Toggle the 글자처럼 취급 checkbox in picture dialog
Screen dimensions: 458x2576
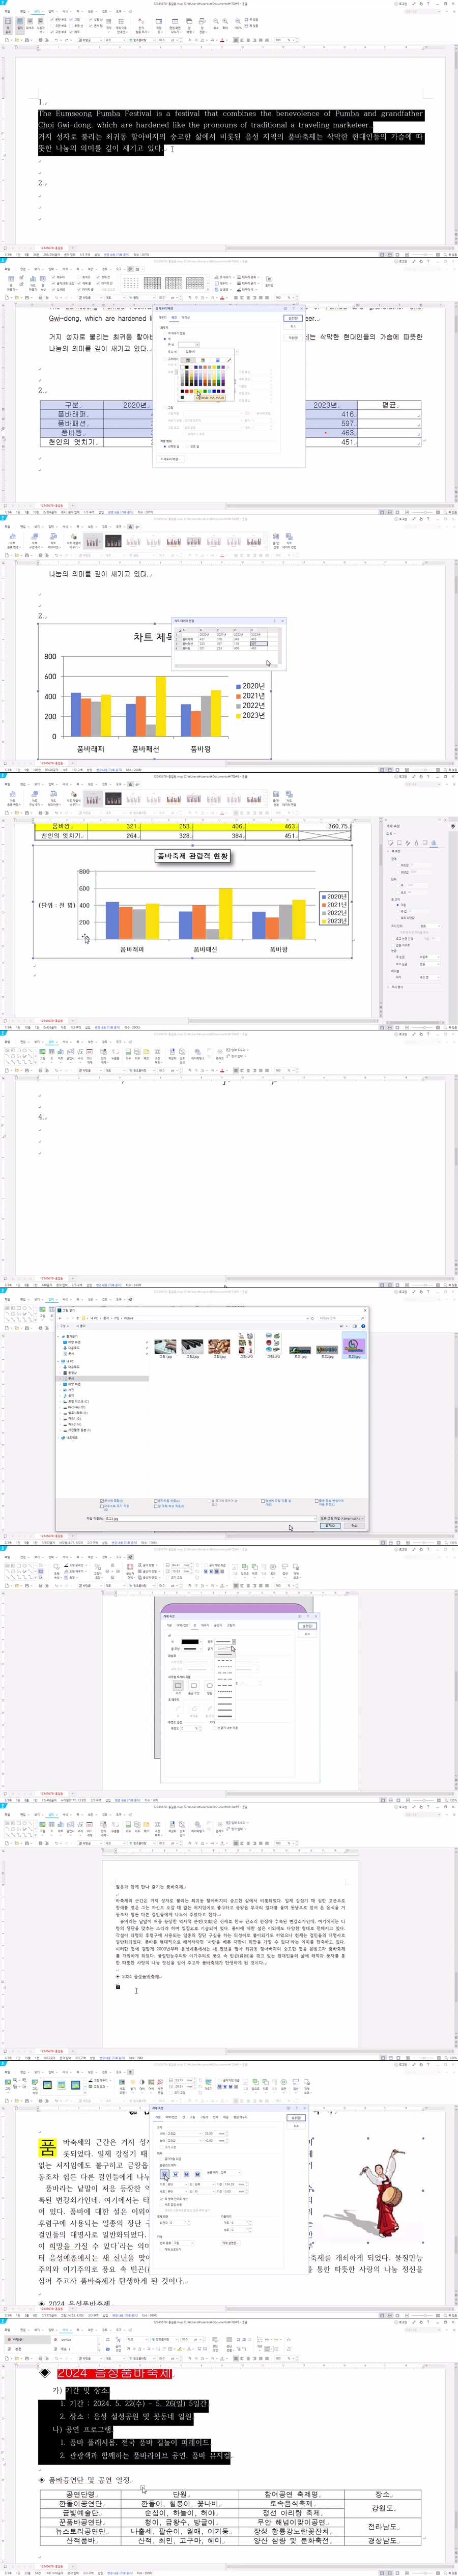pyautogui.click(x=156, y=1500)
